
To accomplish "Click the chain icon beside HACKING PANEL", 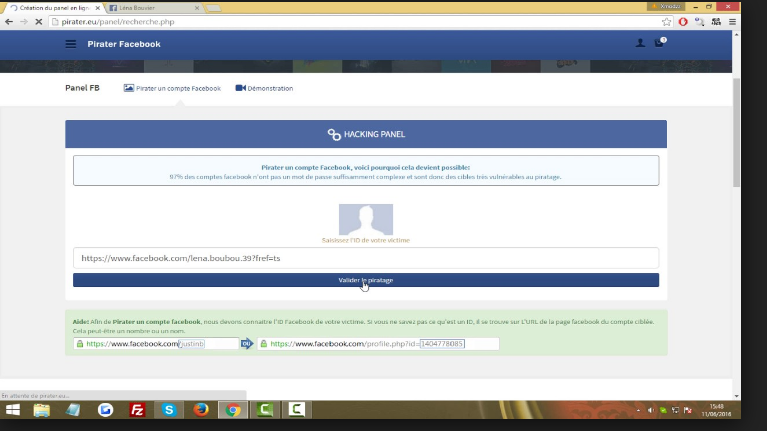I will pos(334,134).
